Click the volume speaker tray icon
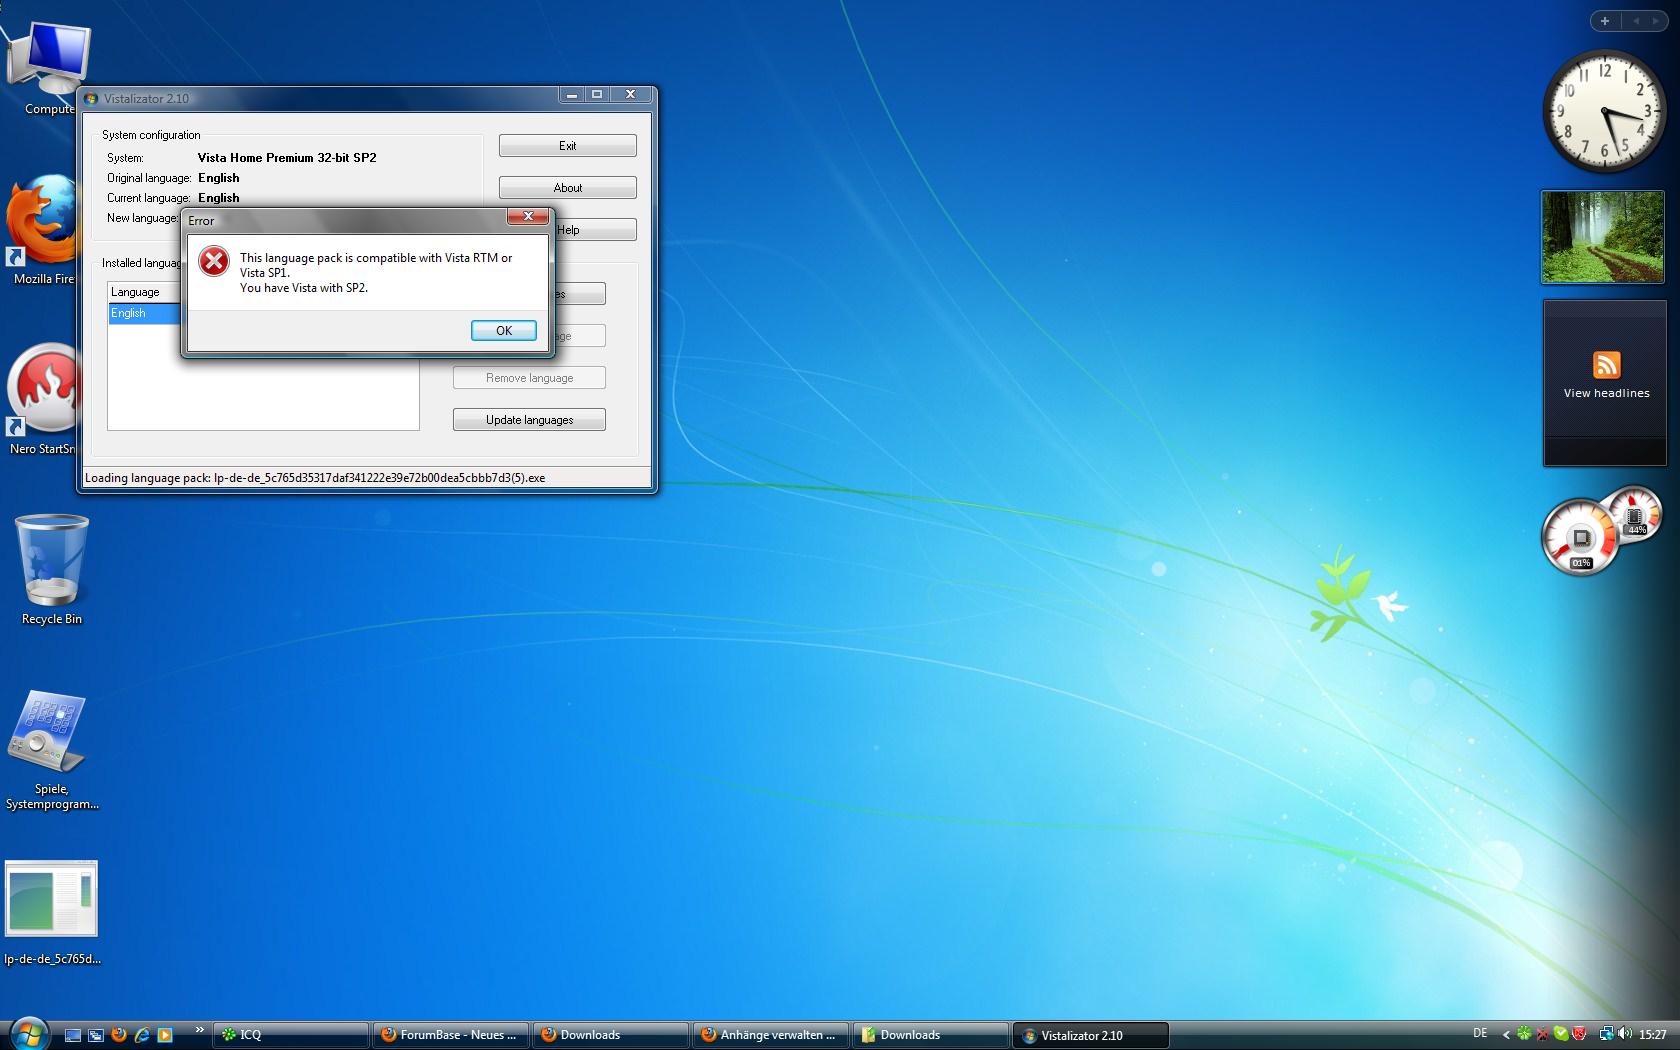1680x1050 pixels. 1626,1034
